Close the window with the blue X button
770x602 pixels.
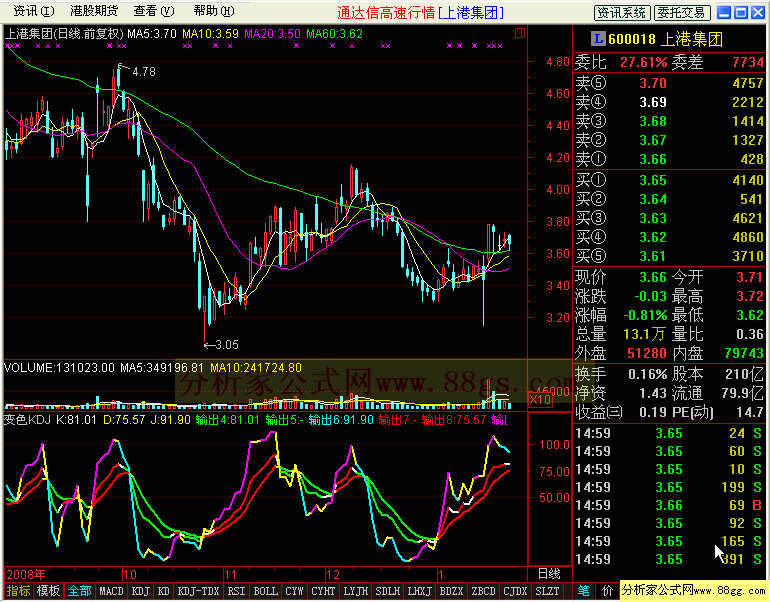click(758, 12)
